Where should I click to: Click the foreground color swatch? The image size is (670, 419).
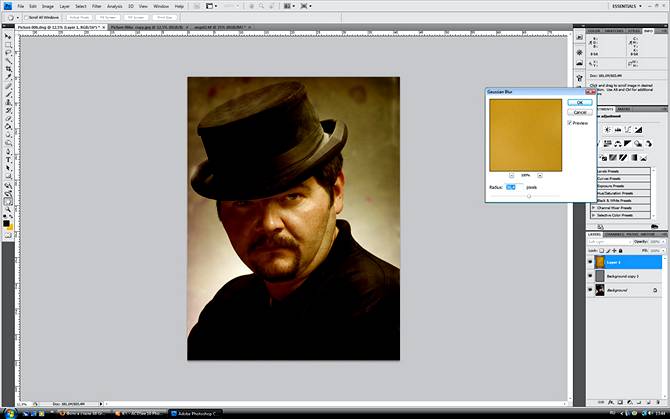(6, 222)
